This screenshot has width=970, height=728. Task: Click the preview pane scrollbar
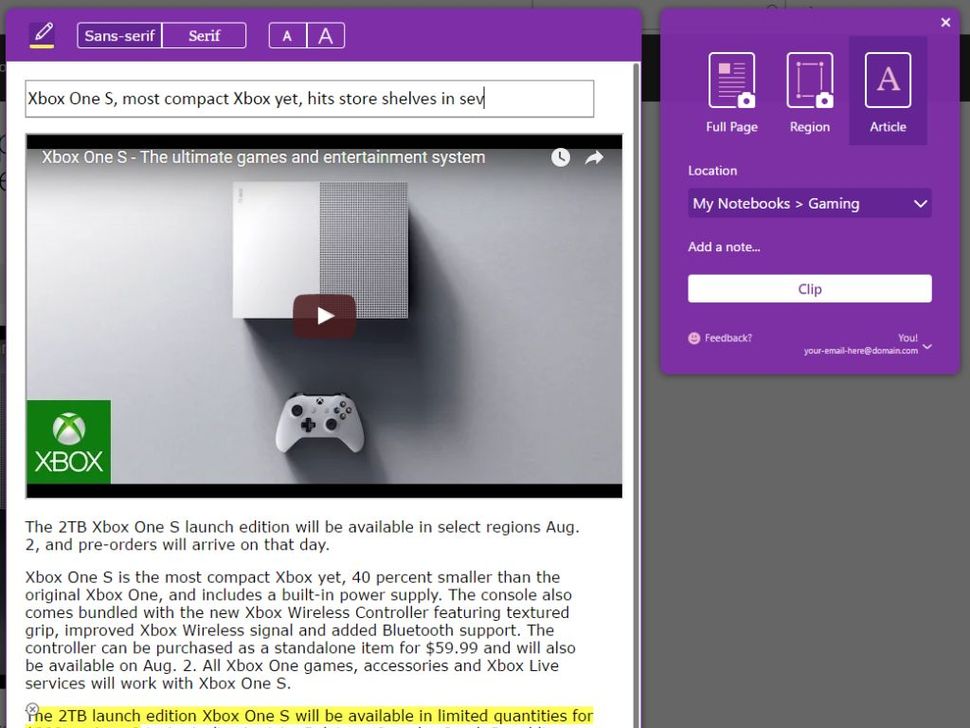(x=637, y=300)
